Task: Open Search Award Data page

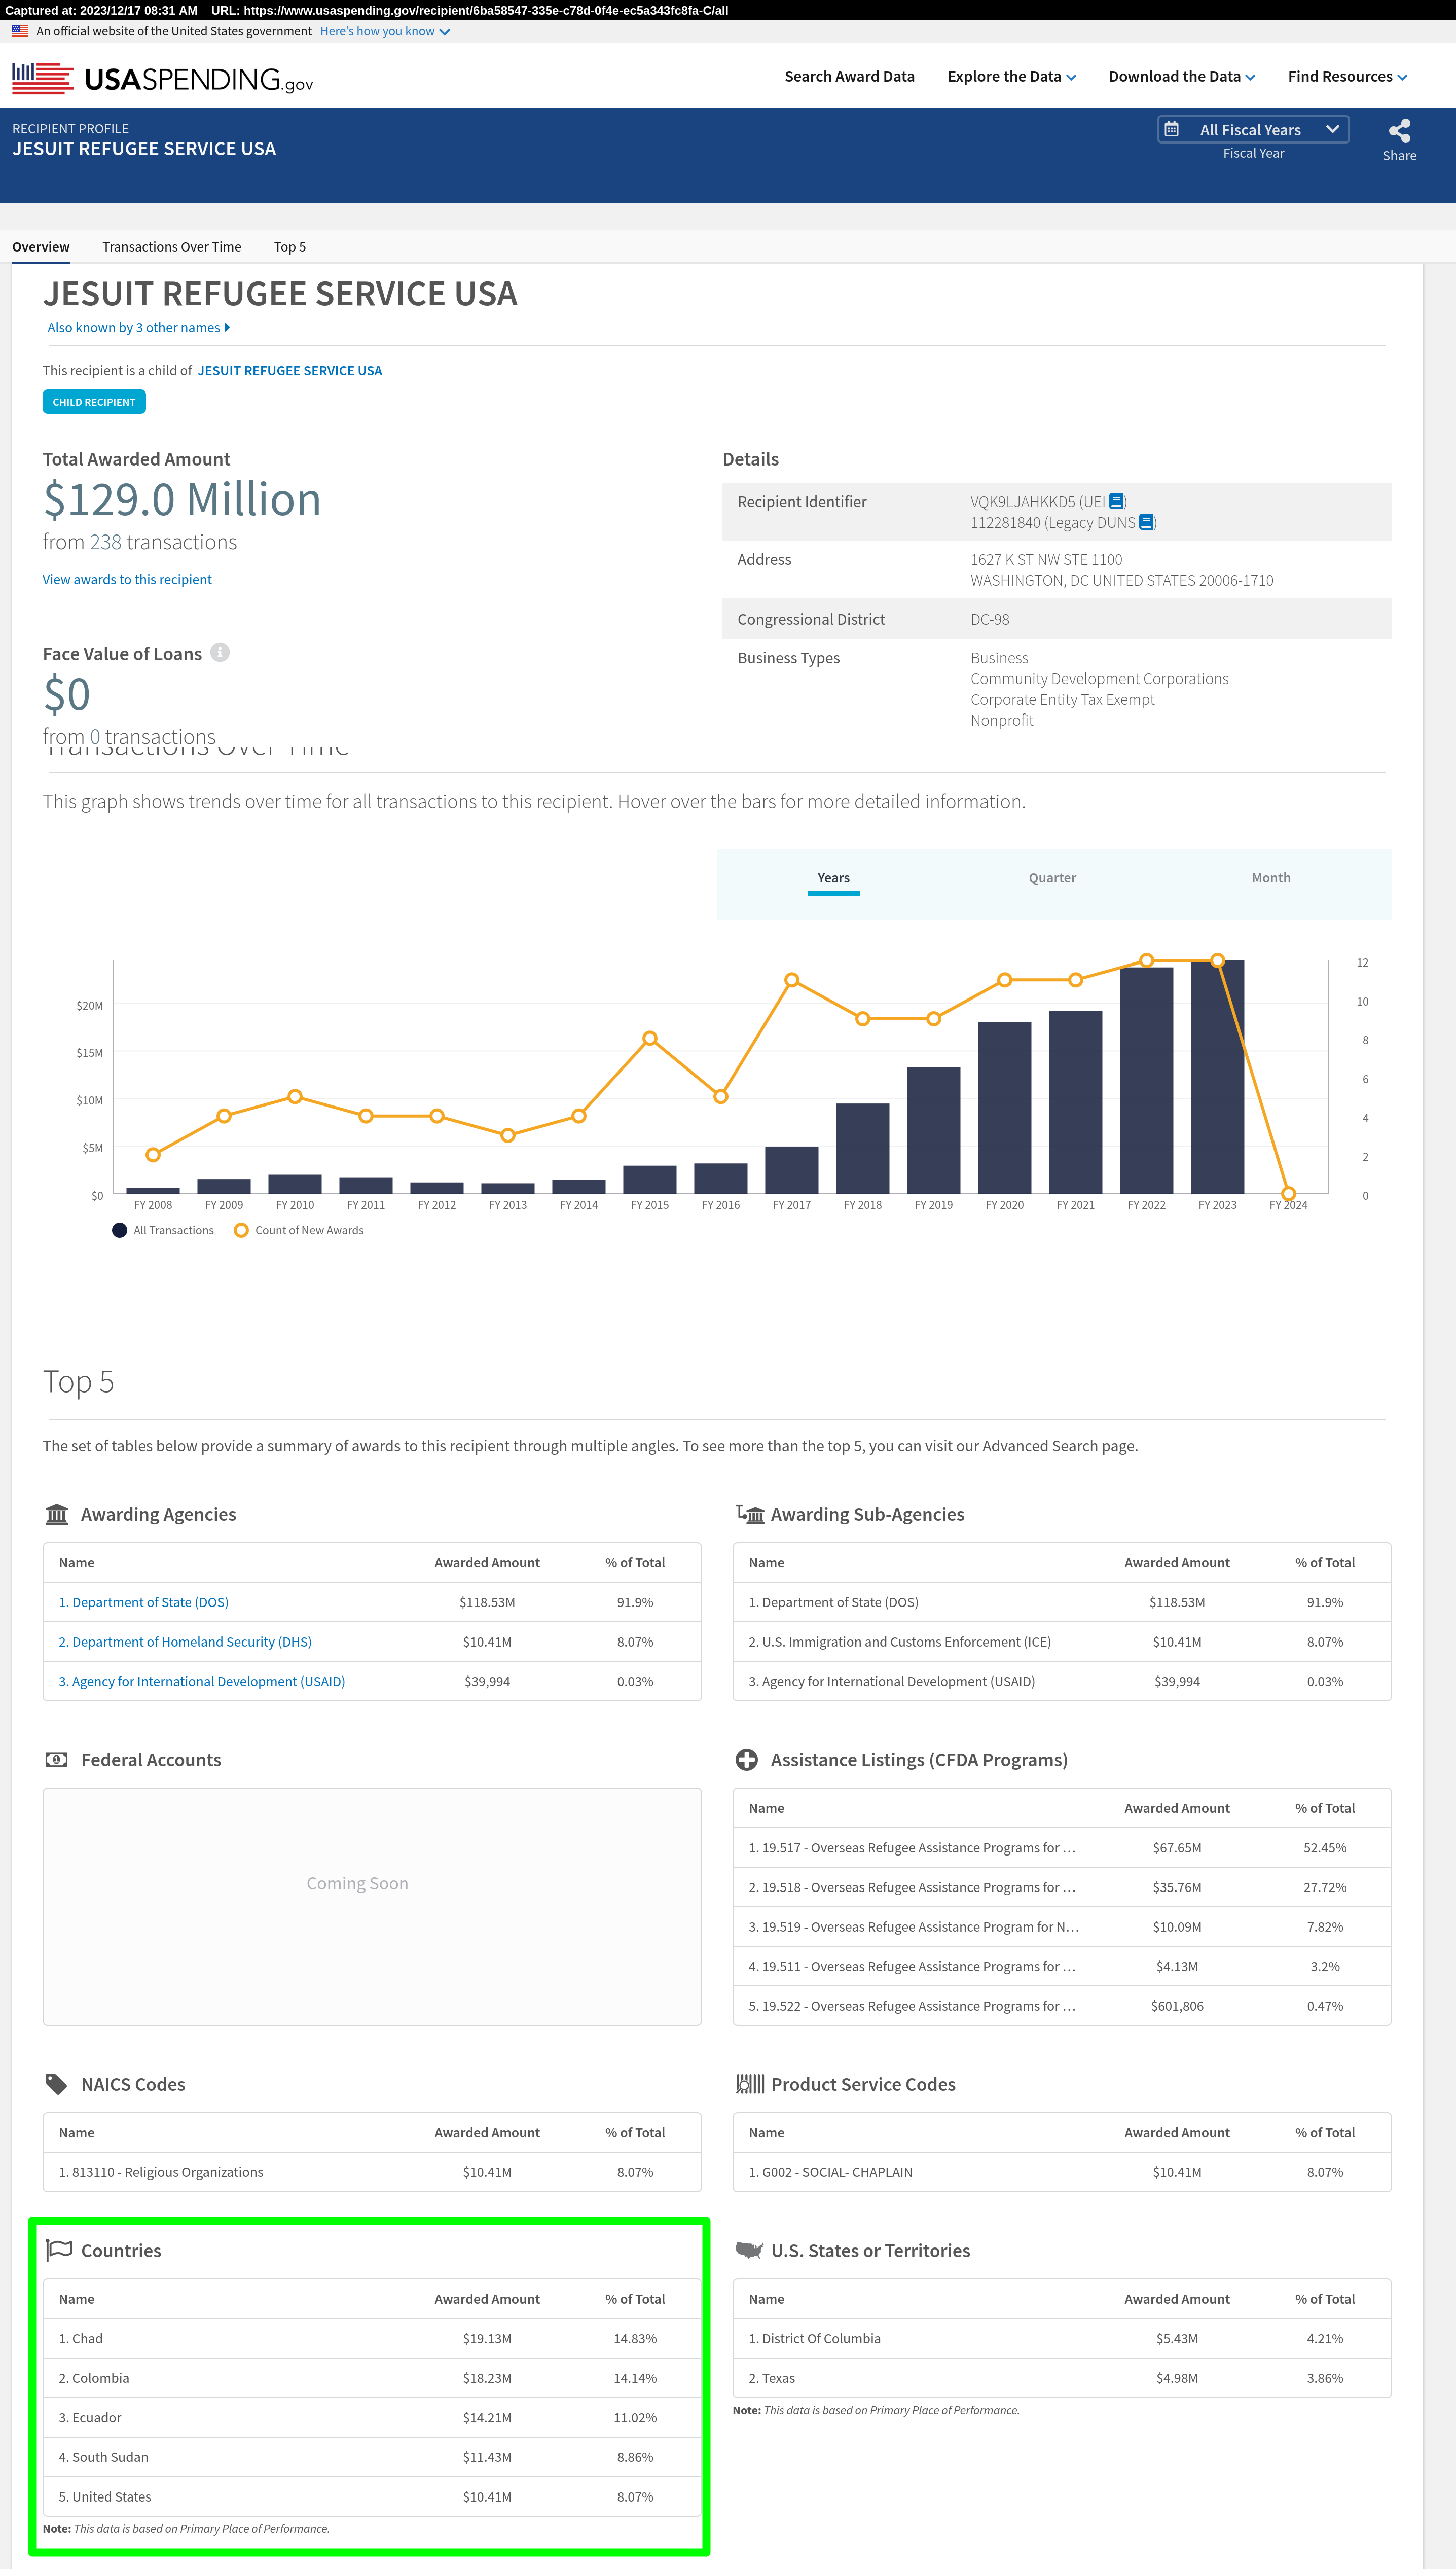Action: click(x=849, y=76)
